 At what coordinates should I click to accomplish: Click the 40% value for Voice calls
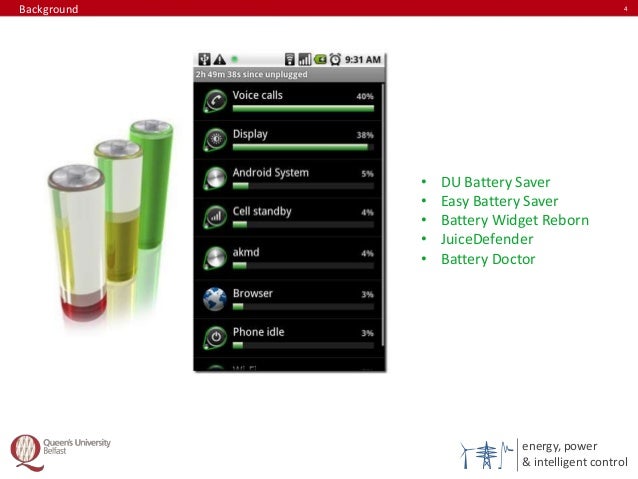click(365, 96)
